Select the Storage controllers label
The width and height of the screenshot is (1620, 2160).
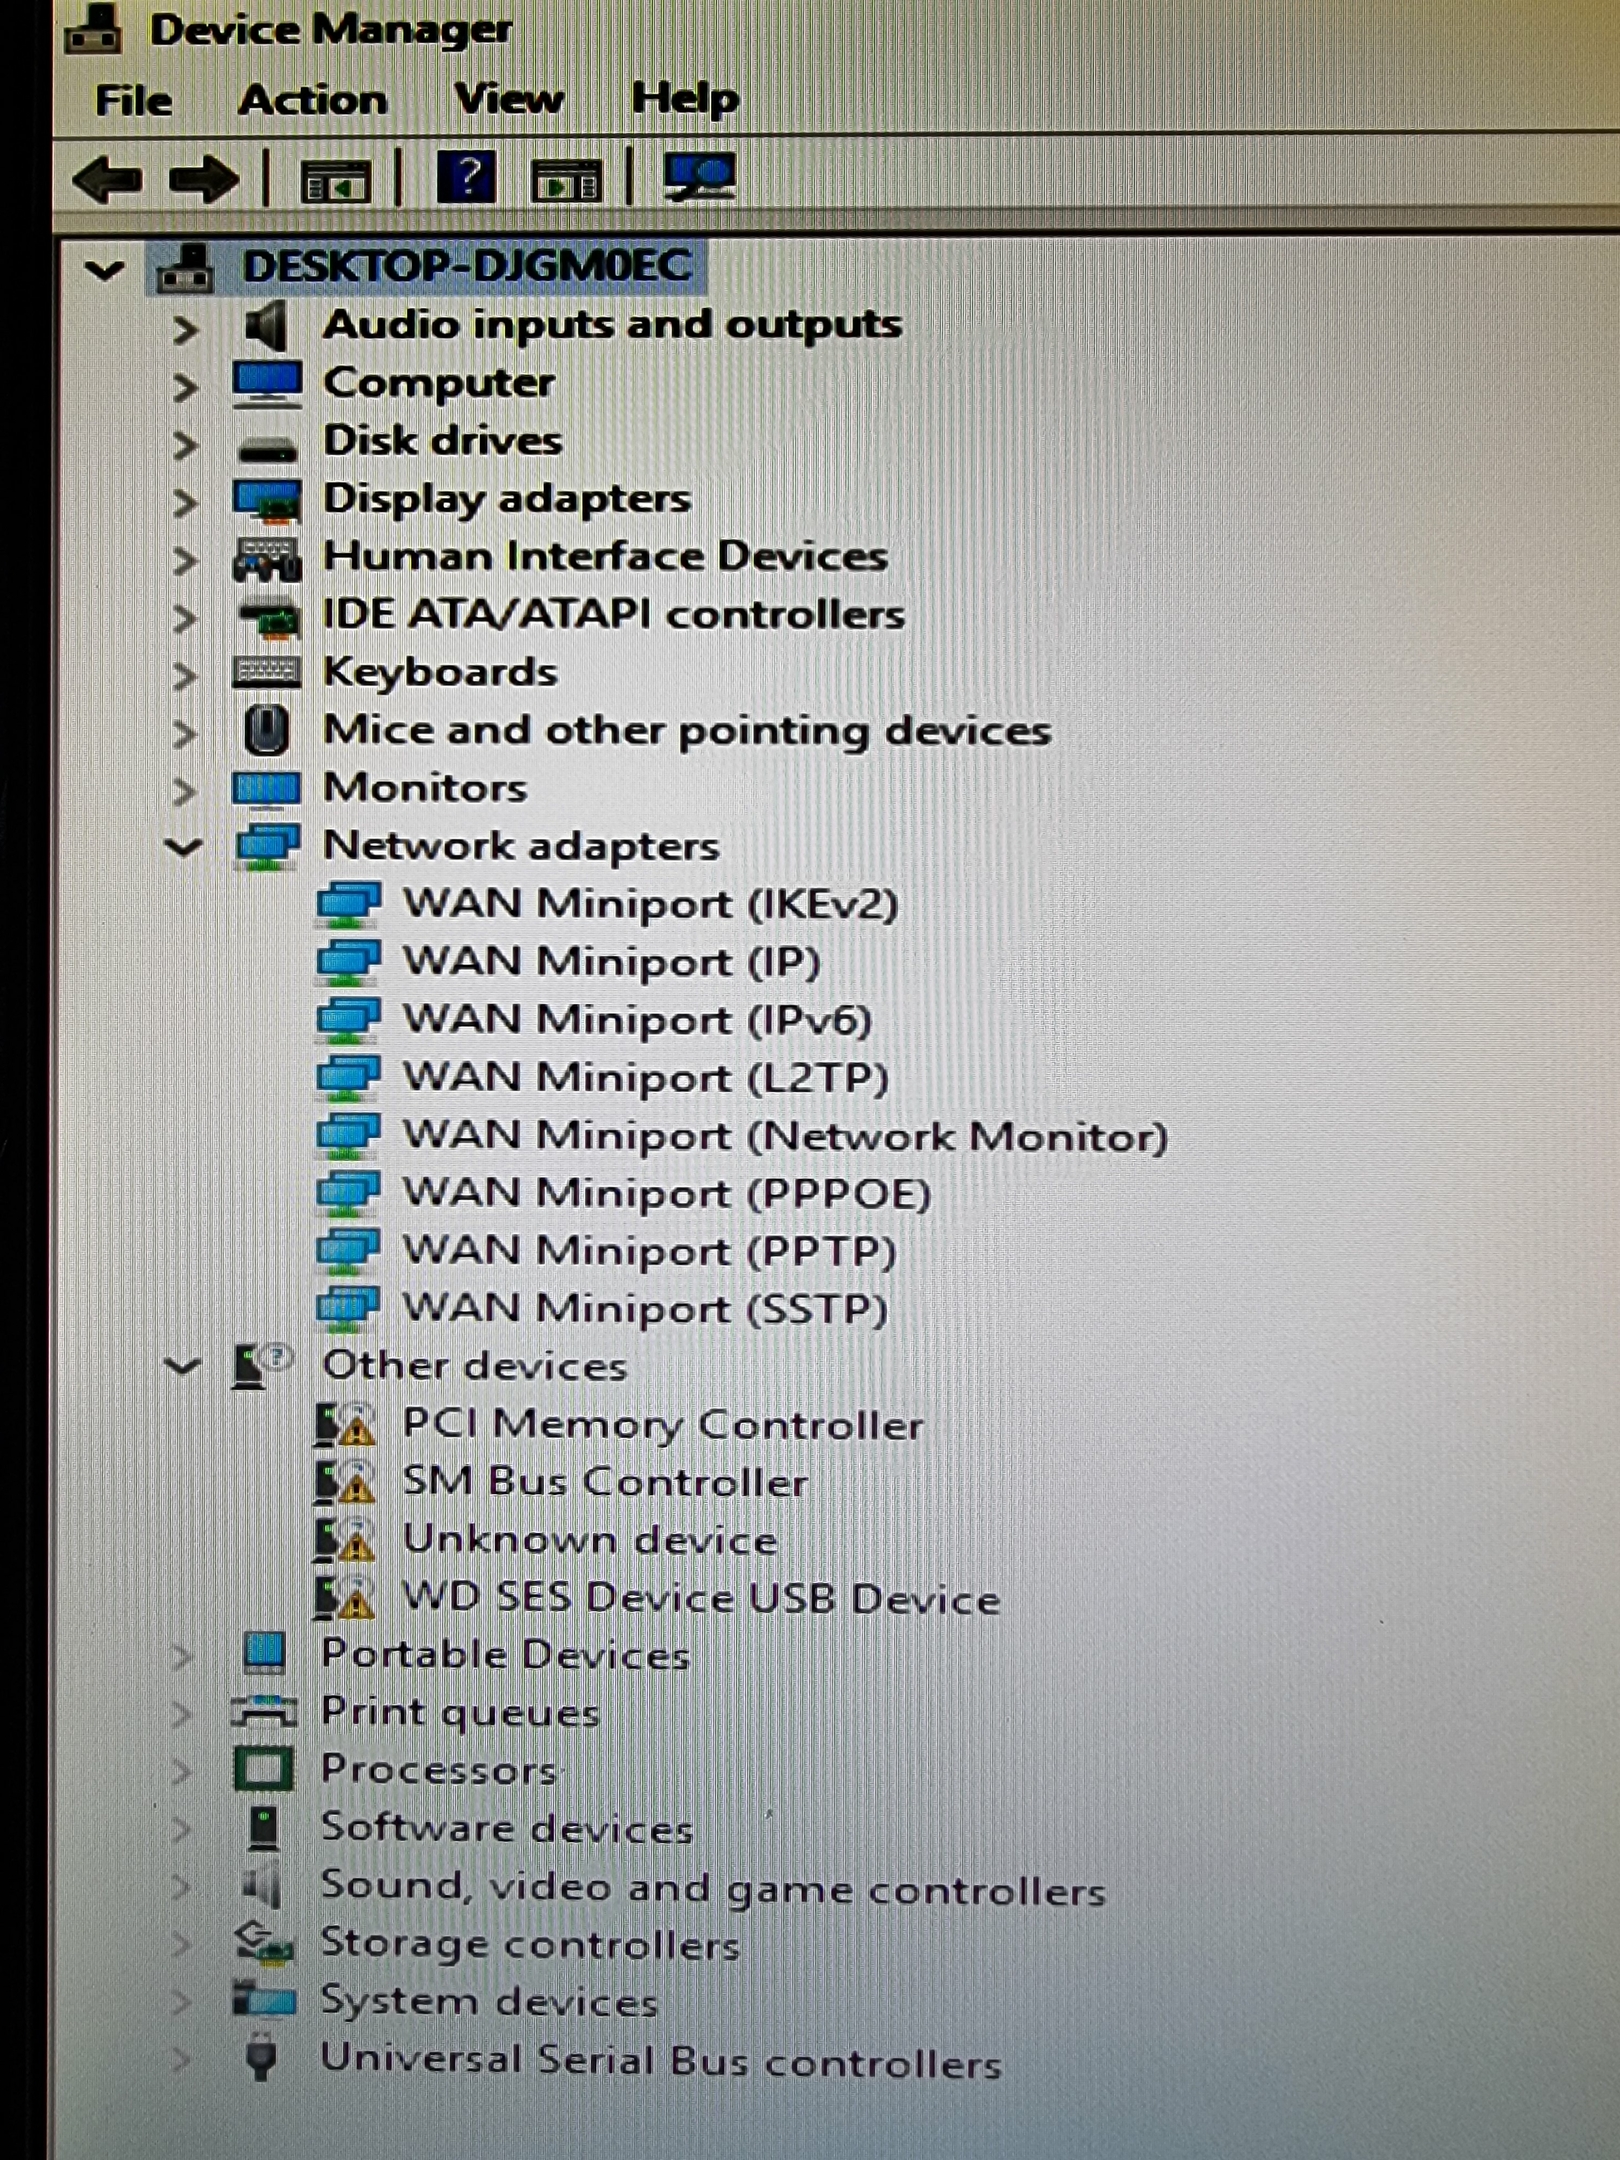click(x=530, y=1945)
